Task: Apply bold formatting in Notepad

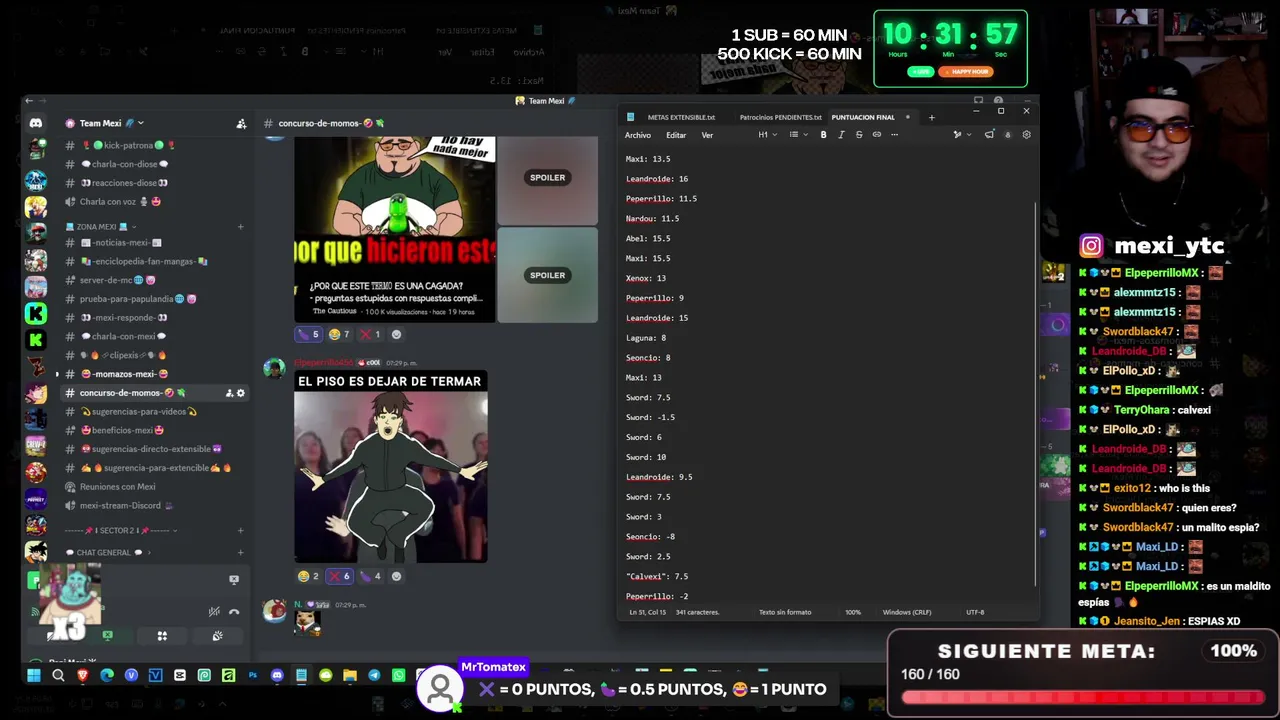Action: pyautogui.click(x=823, y=135)
